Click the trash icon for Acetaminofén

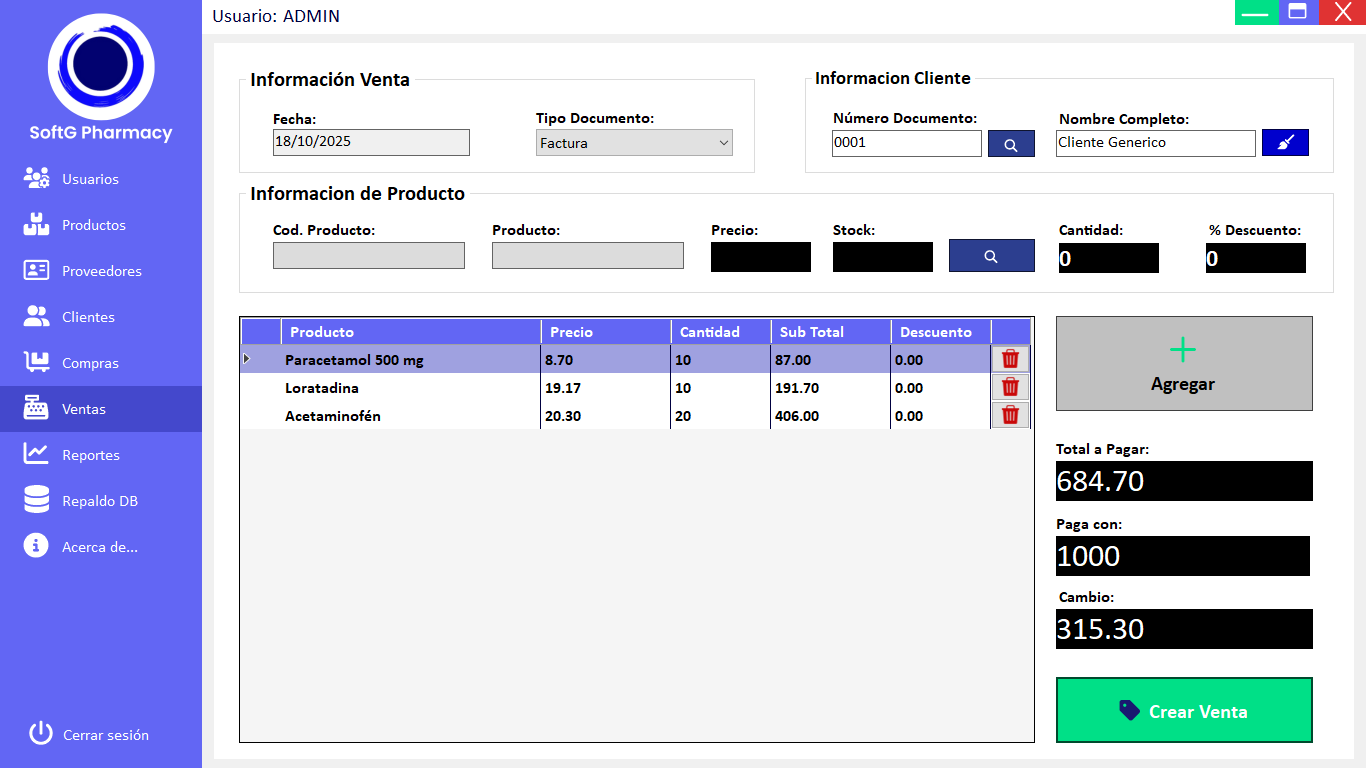[1010, 415]
